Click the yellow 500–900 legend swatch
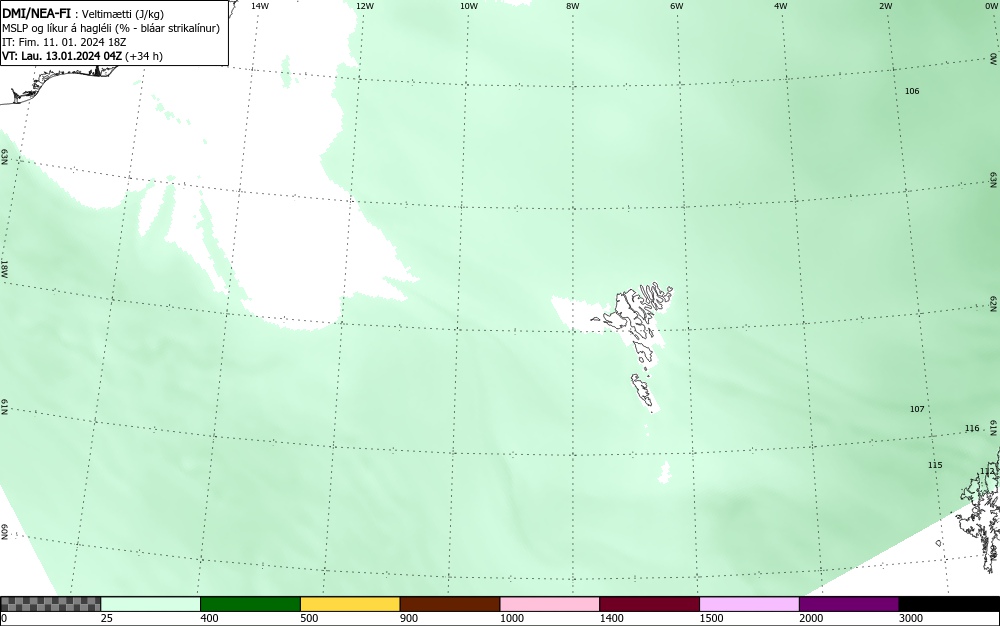Image resolution: width=1000 pixels, height=626 pixels. pyautogui.click(x=350, y=604)
